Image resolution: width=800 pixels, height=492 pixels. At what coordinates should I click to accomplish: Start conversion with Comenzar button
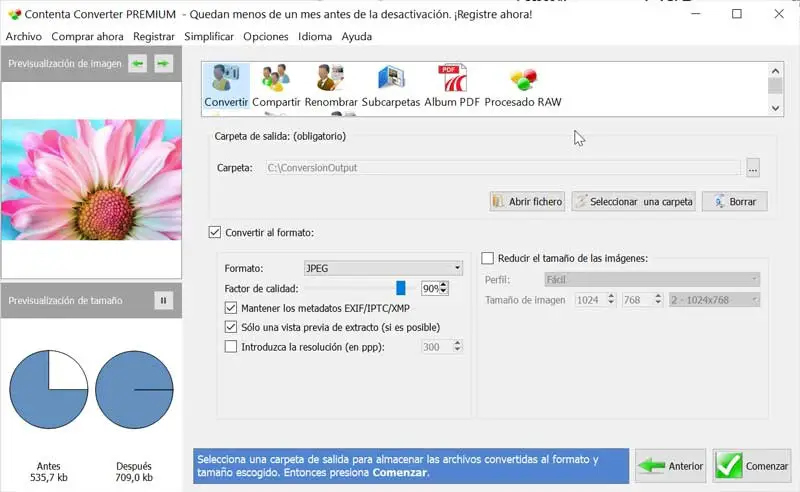(752, 466)
